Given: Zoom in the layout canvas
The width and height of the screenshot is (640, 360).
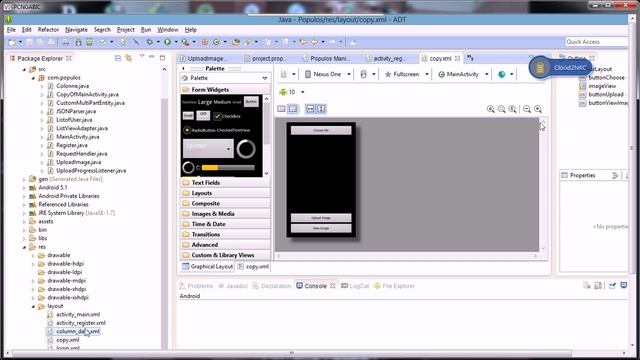Looking at the screenshot, I should 538,109.
